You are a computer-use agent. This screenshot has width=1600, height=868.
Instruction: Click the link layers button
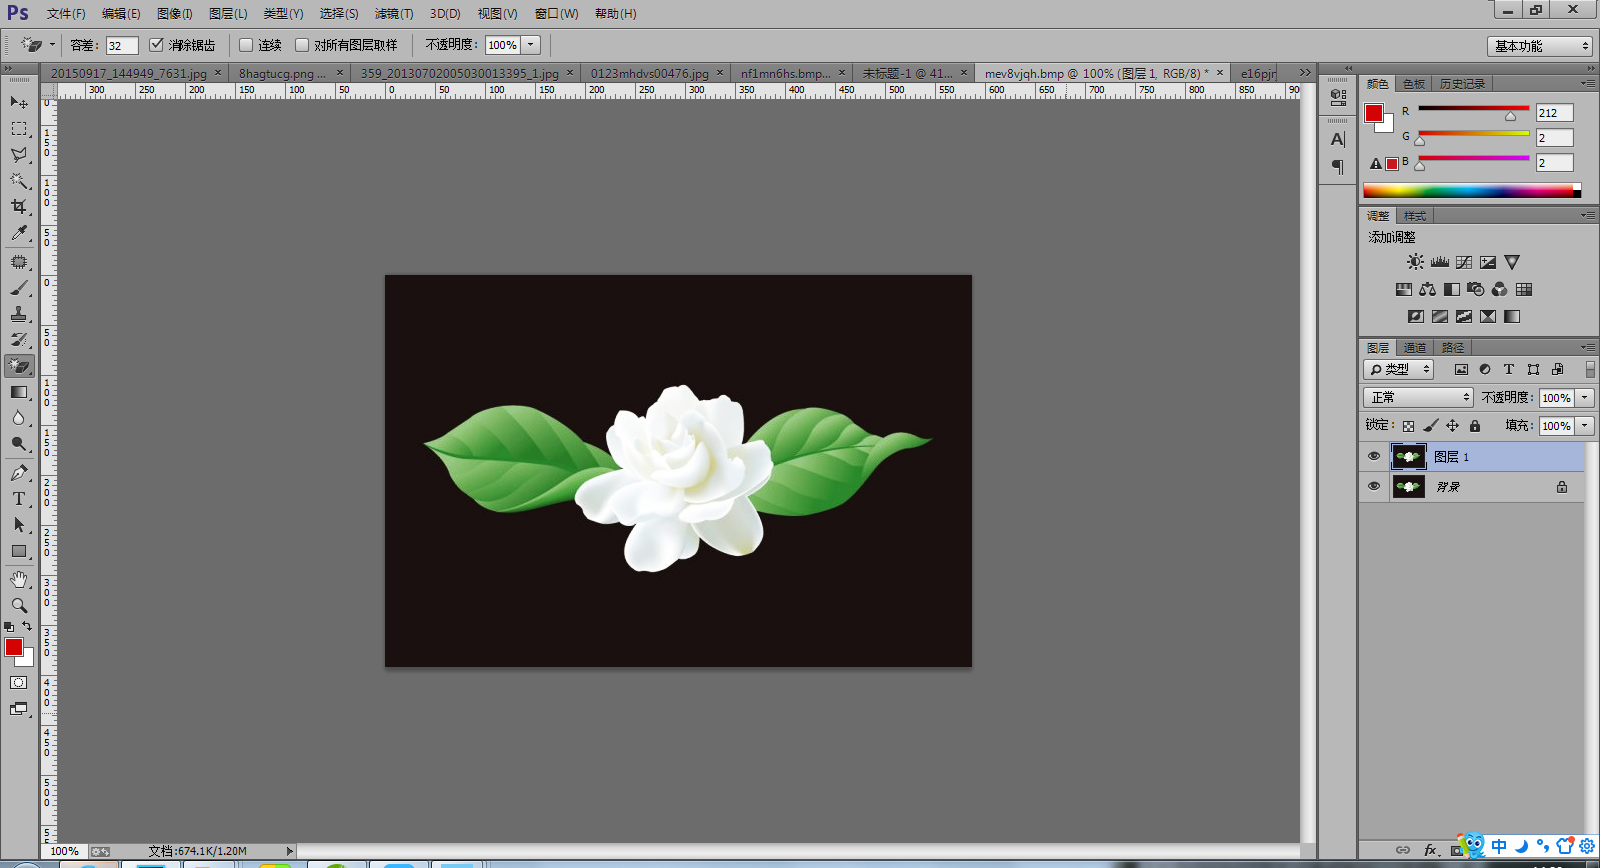1403,850
